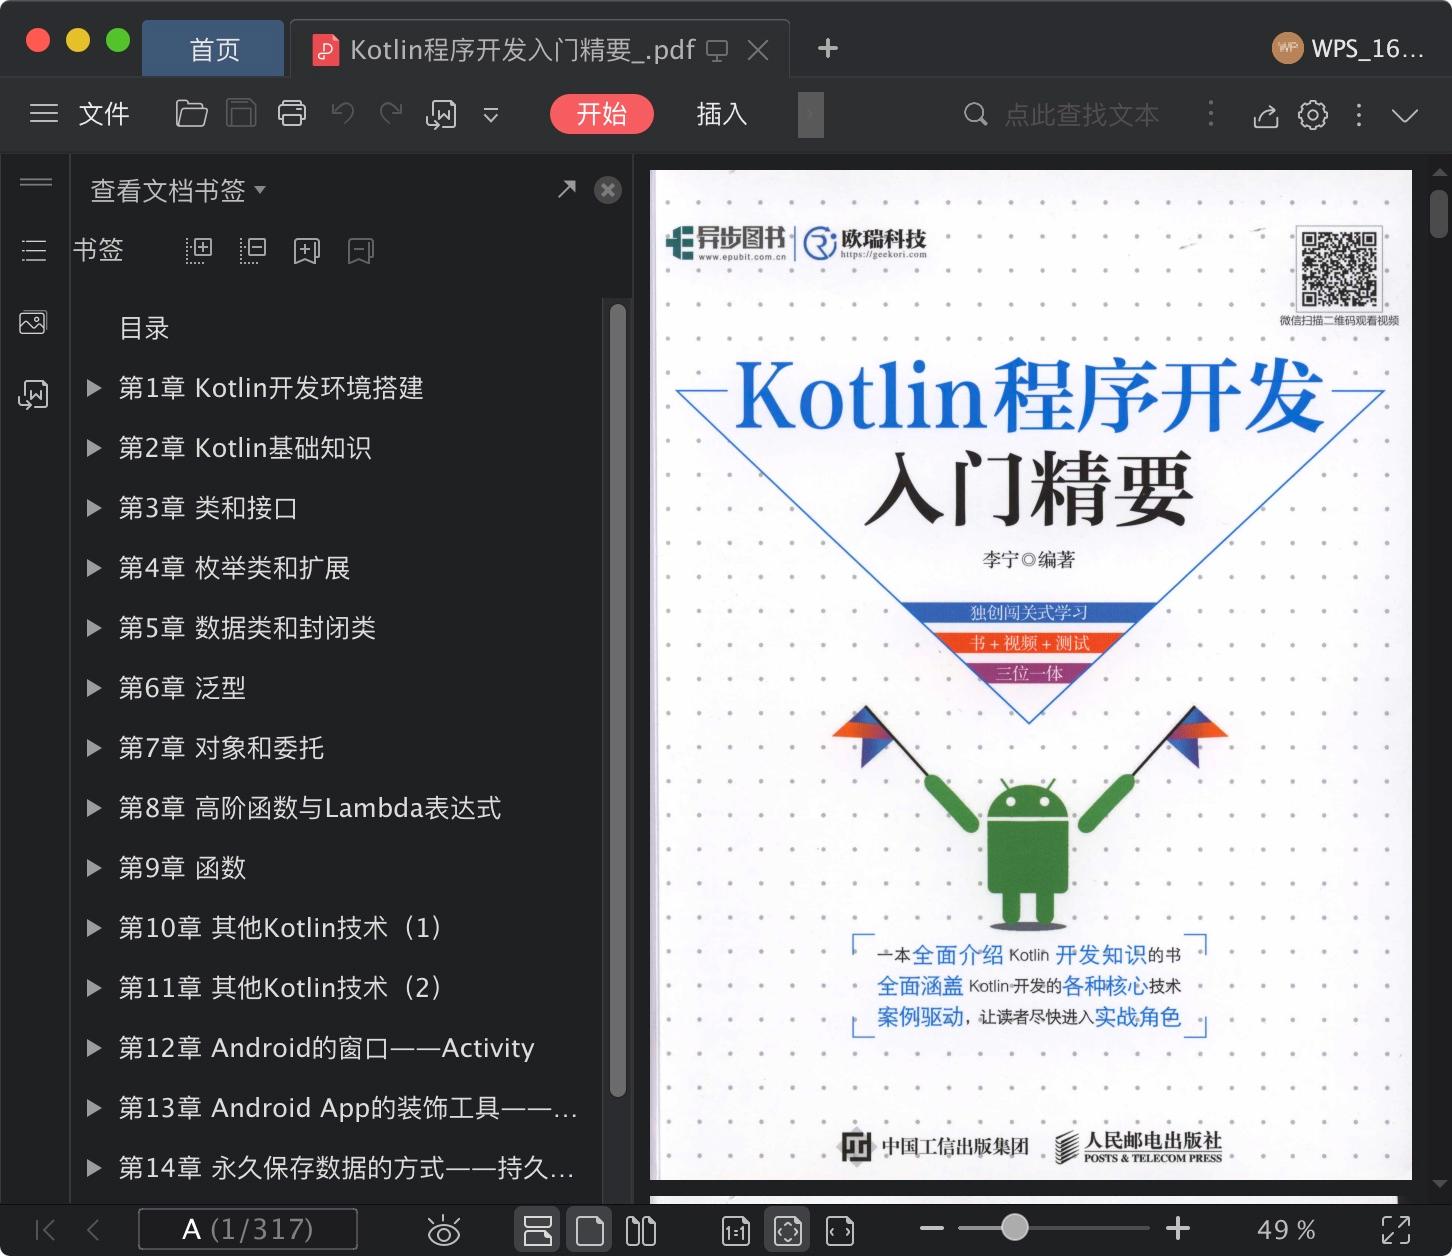Close the bookmark side panel
Image resolution: width=1452 pixels, height=1256 pixels.
(608, 190)
